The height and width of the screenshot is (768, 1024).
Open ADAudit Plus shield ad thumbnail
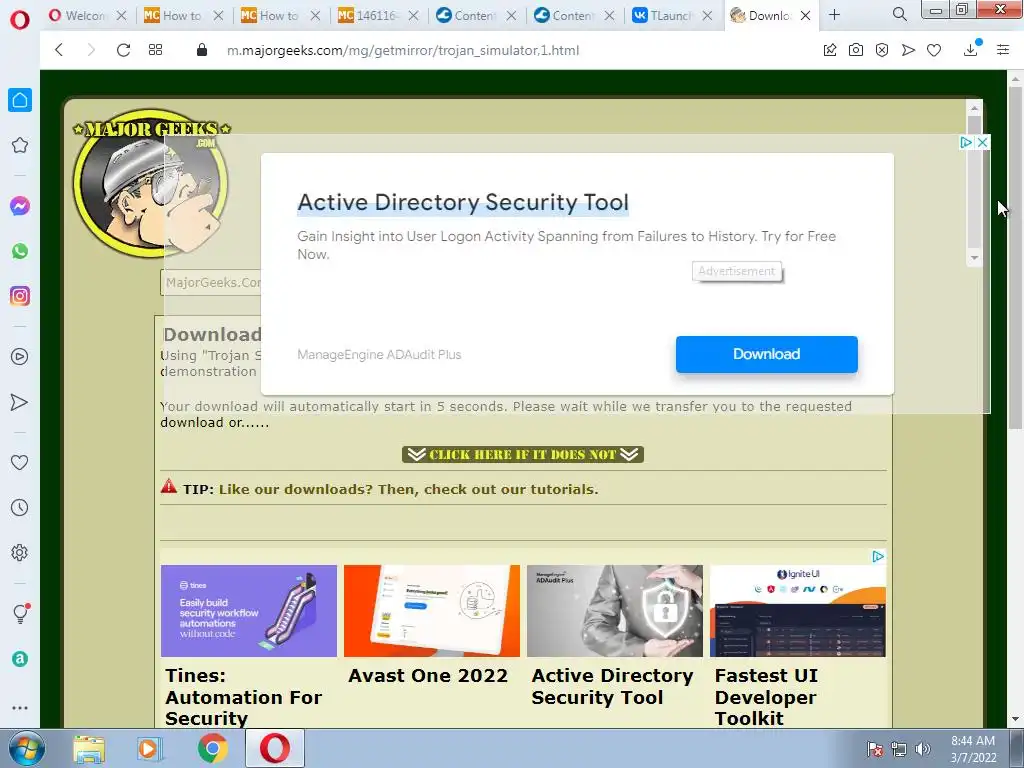tap(615, 611)
